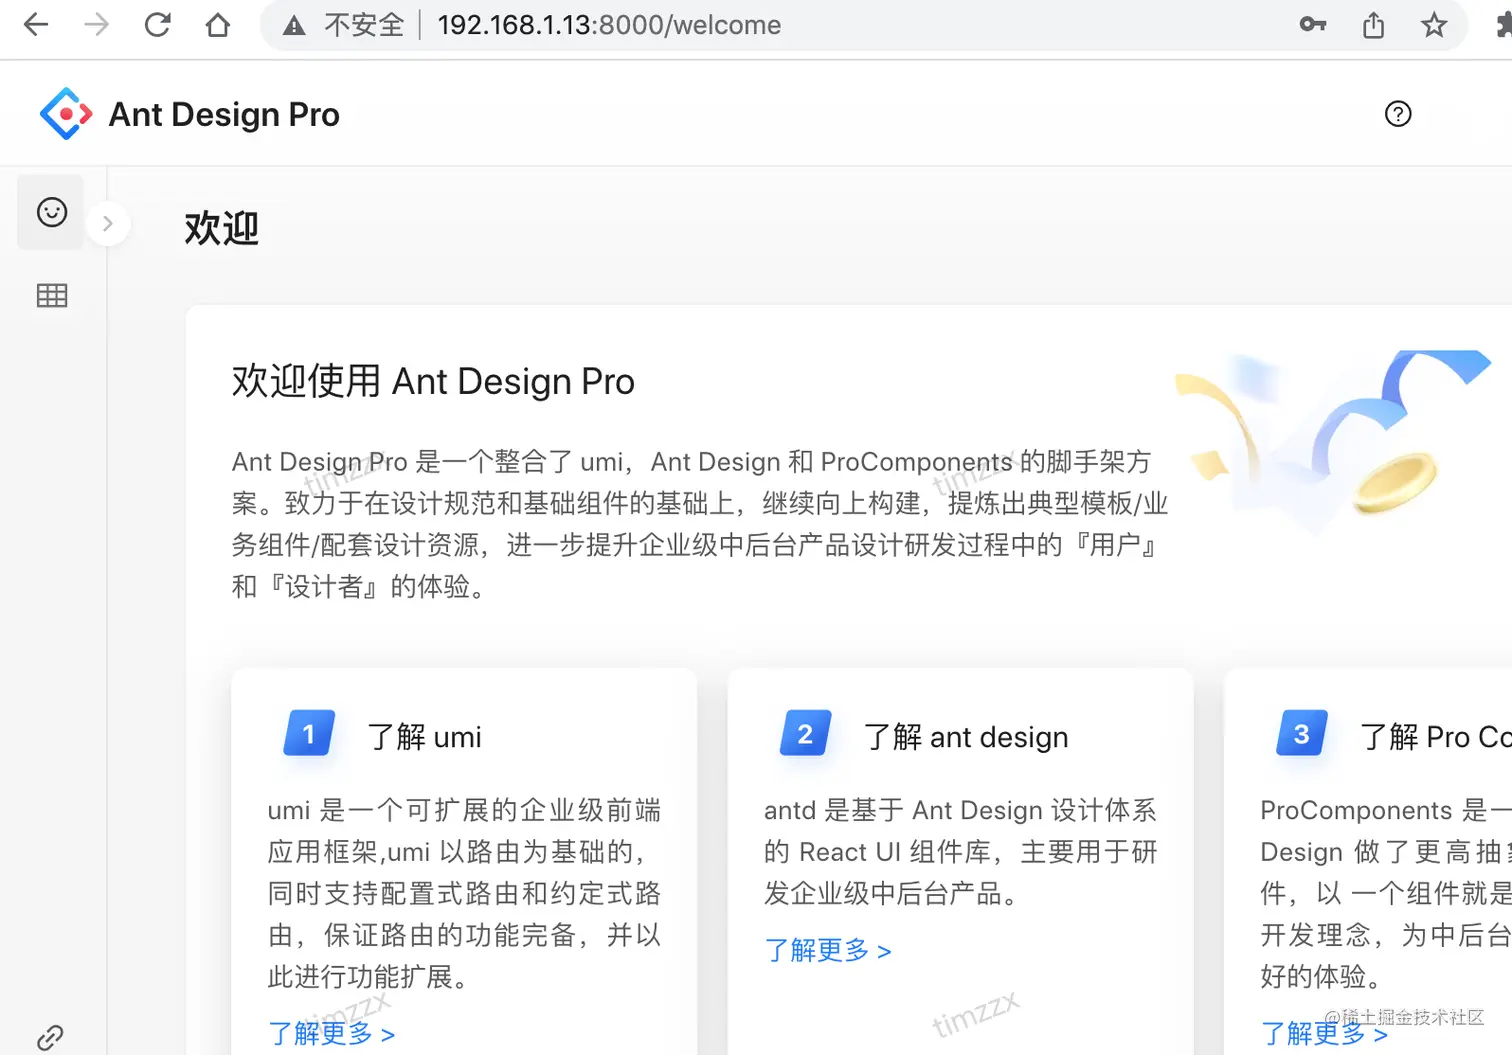Click the 了解 umi card title
This screenshot has width=1512, height=1055.
(424, 737)
